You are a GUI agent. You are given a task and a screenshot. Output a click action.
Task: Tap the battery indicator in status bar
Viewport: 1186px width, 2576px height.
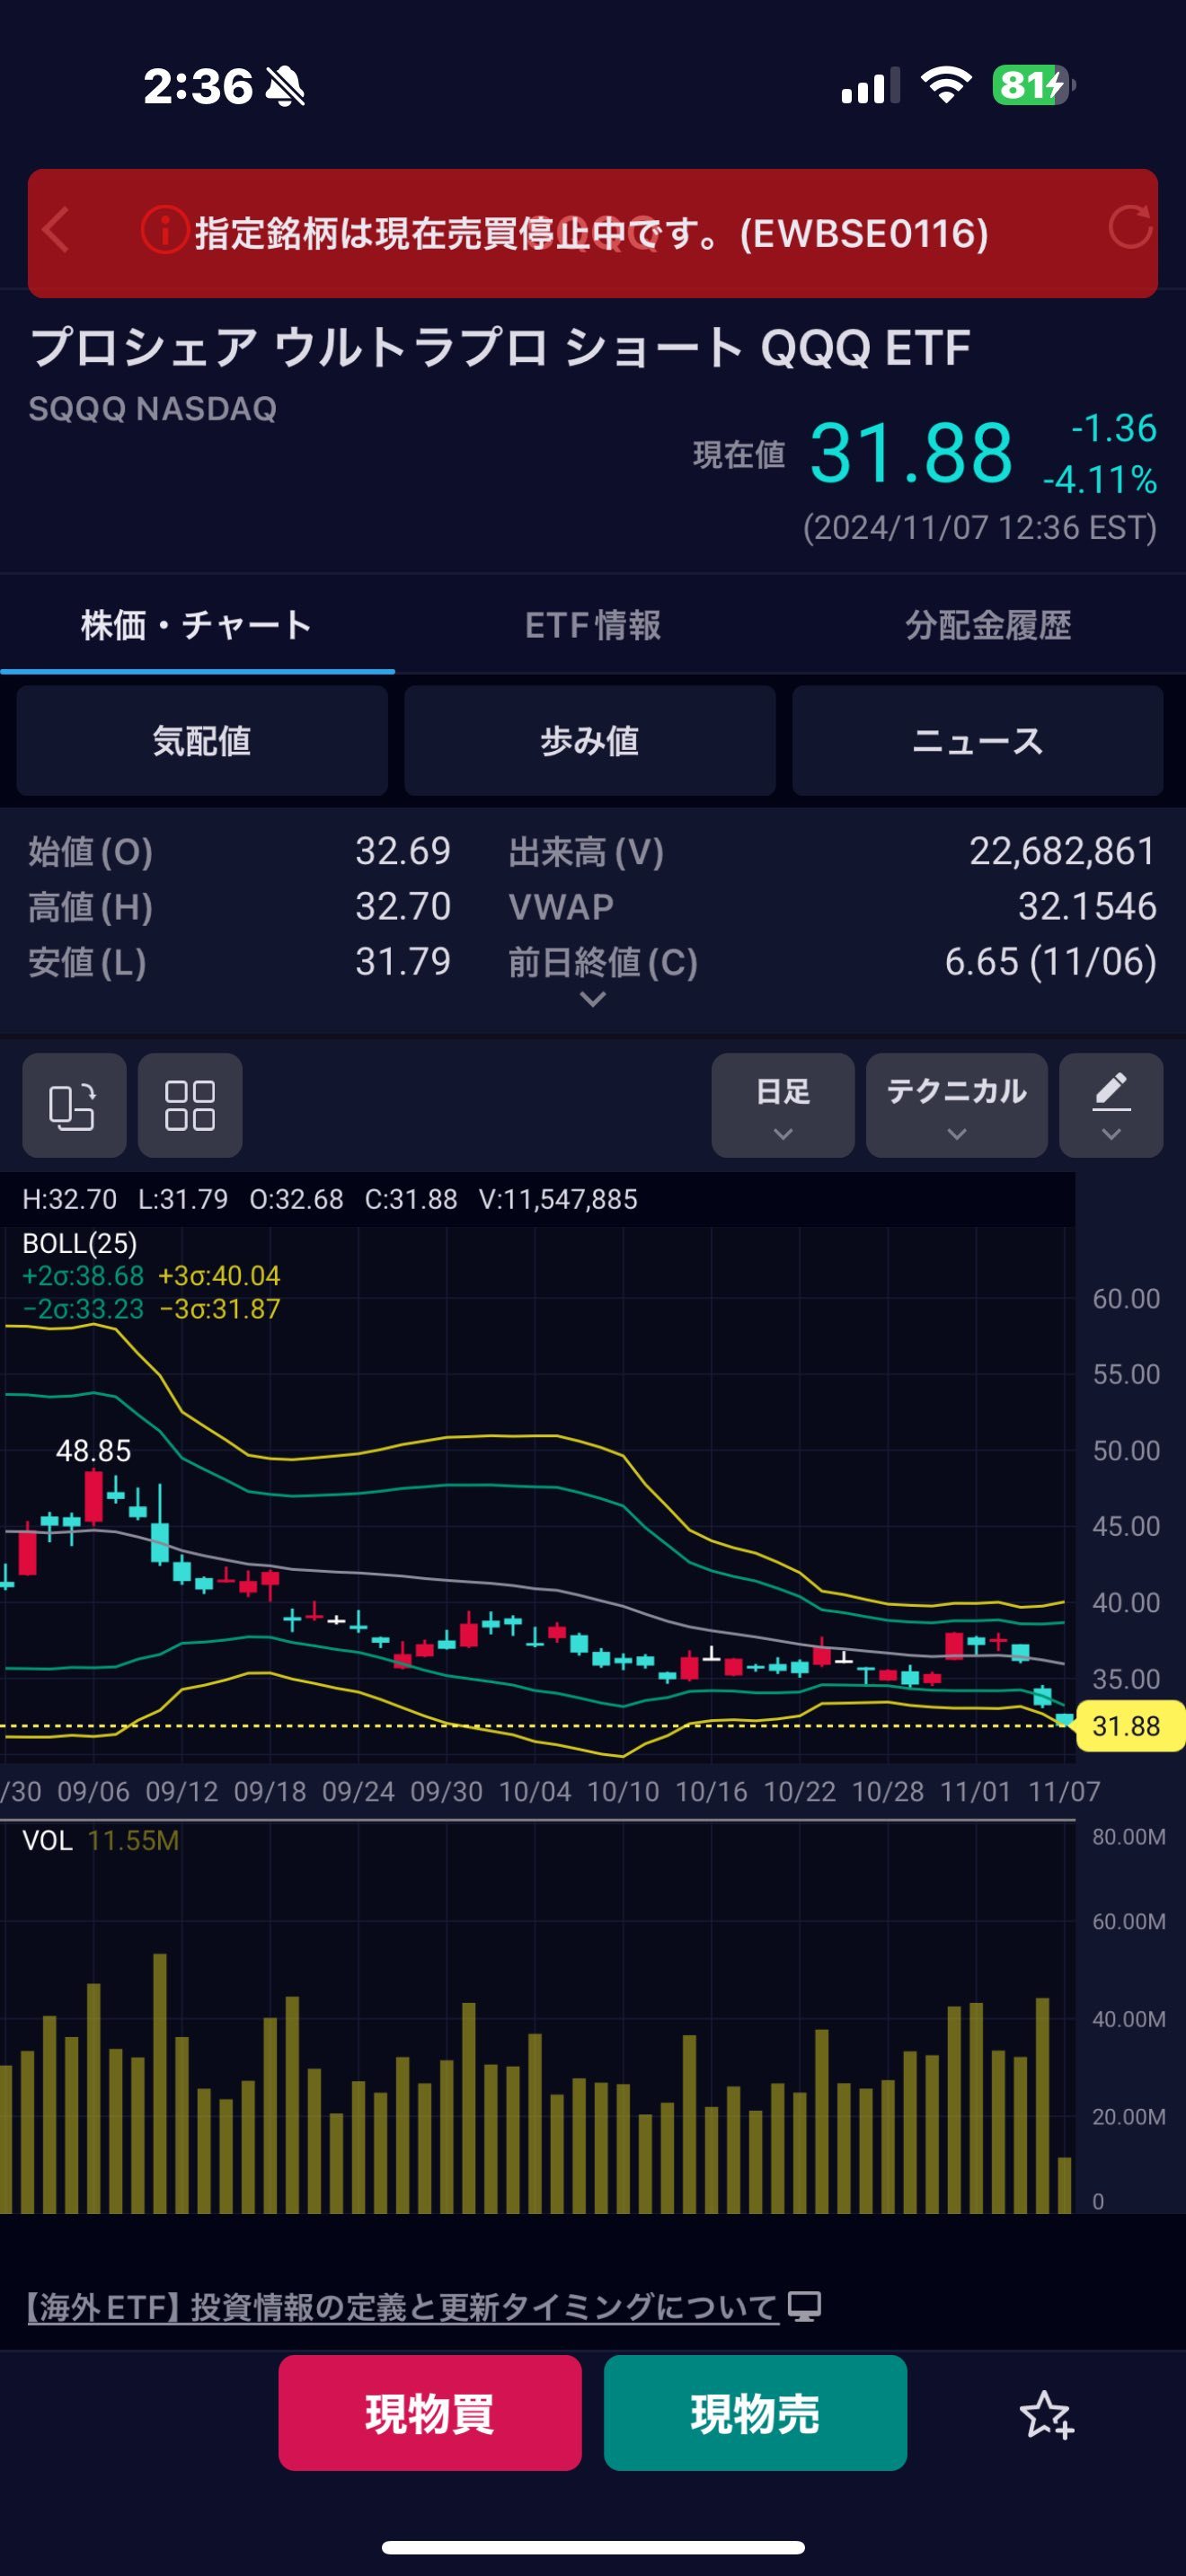click(x=1034, y=85)
